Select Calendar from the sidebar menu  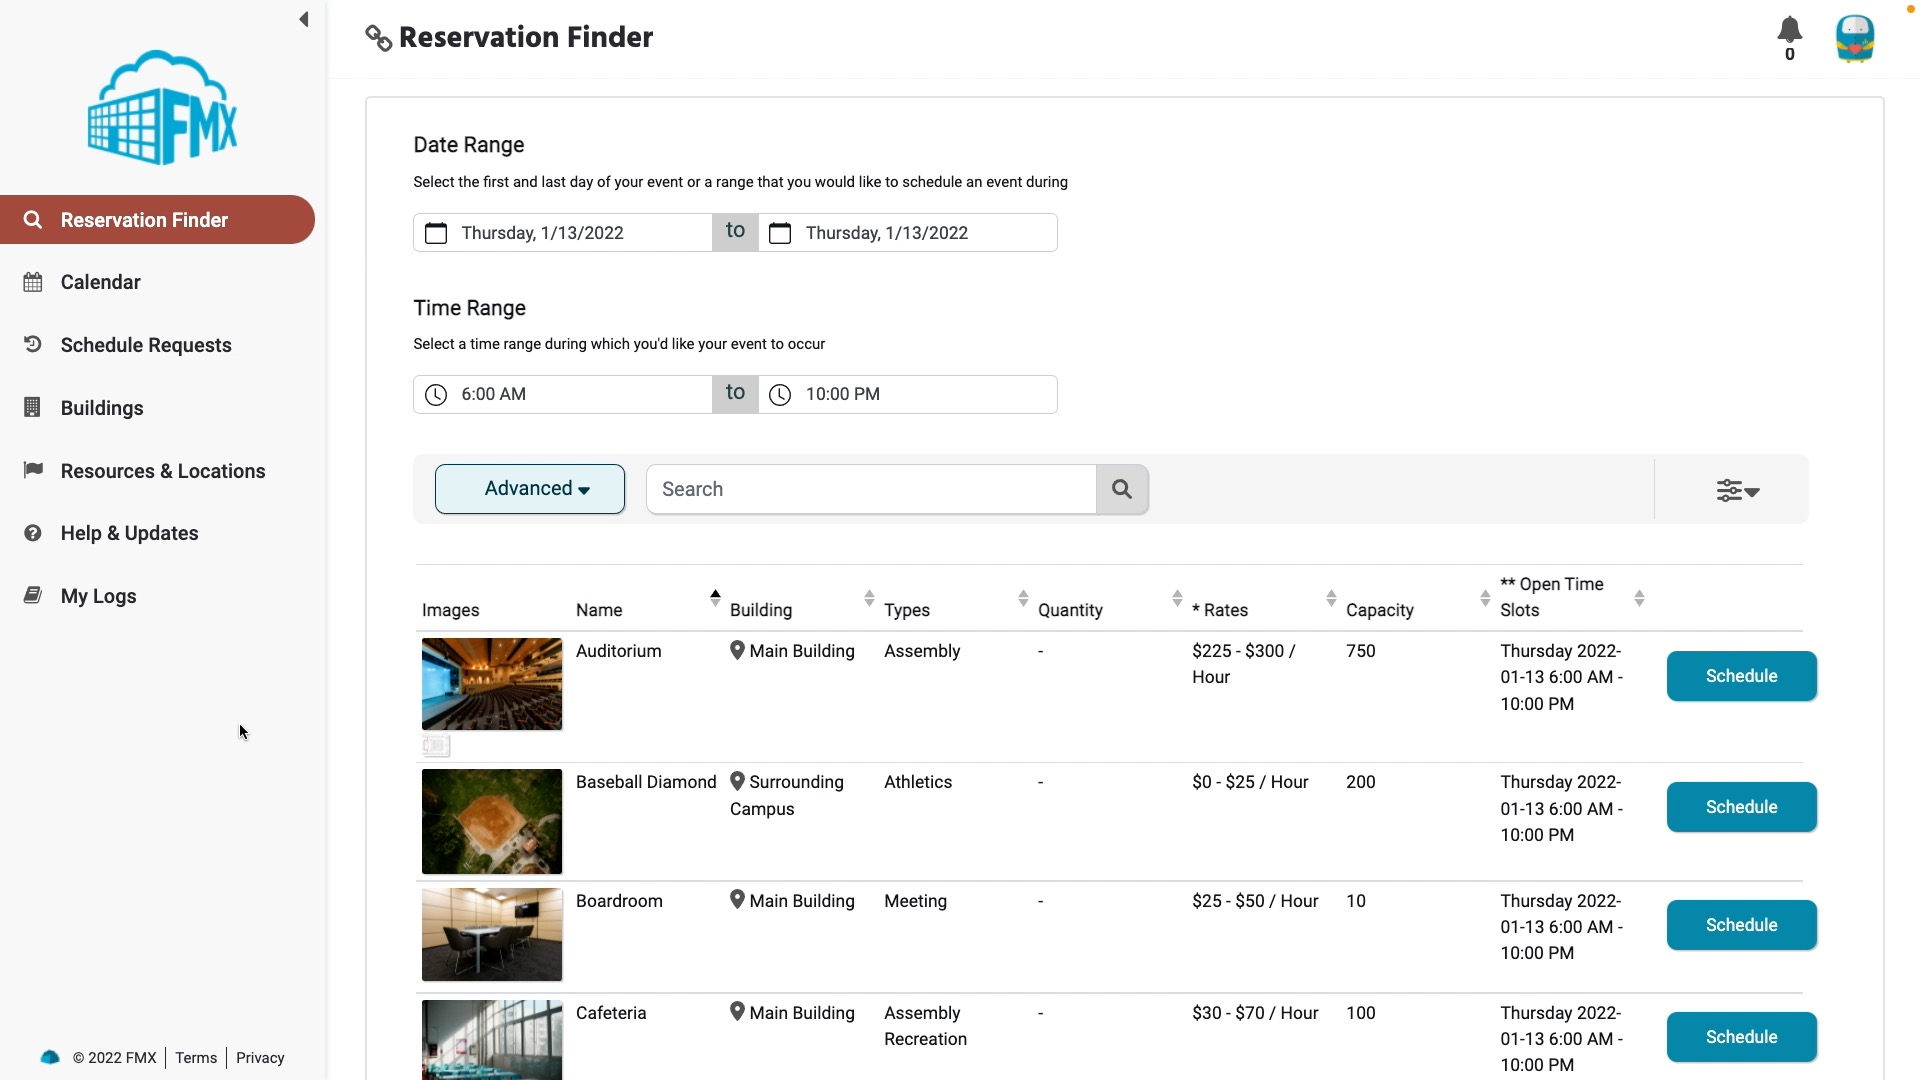point(99,282)
